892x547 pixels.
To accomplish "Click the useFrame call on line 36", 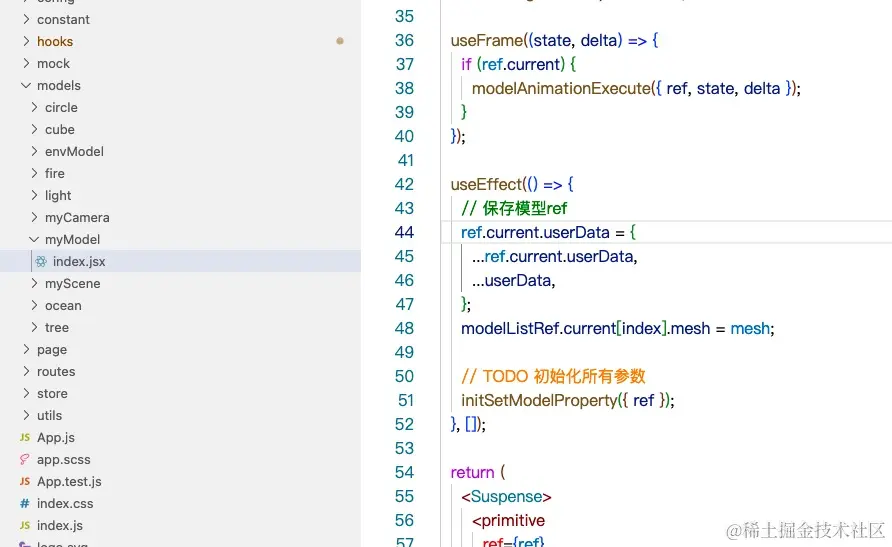I will click(x=486, y=40).
